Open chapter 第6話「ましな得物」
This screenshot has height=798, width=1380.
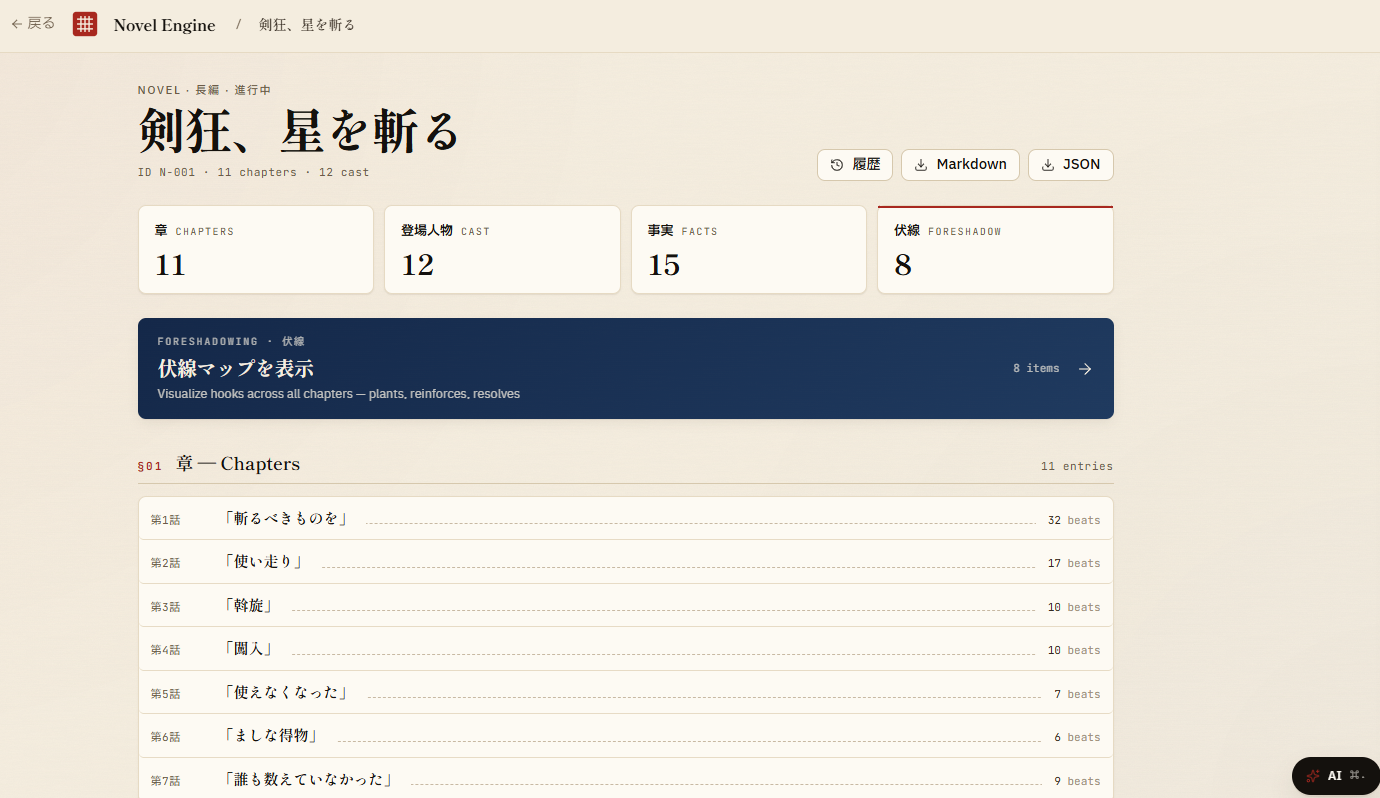pyautogui.click(x=626, y=736)
